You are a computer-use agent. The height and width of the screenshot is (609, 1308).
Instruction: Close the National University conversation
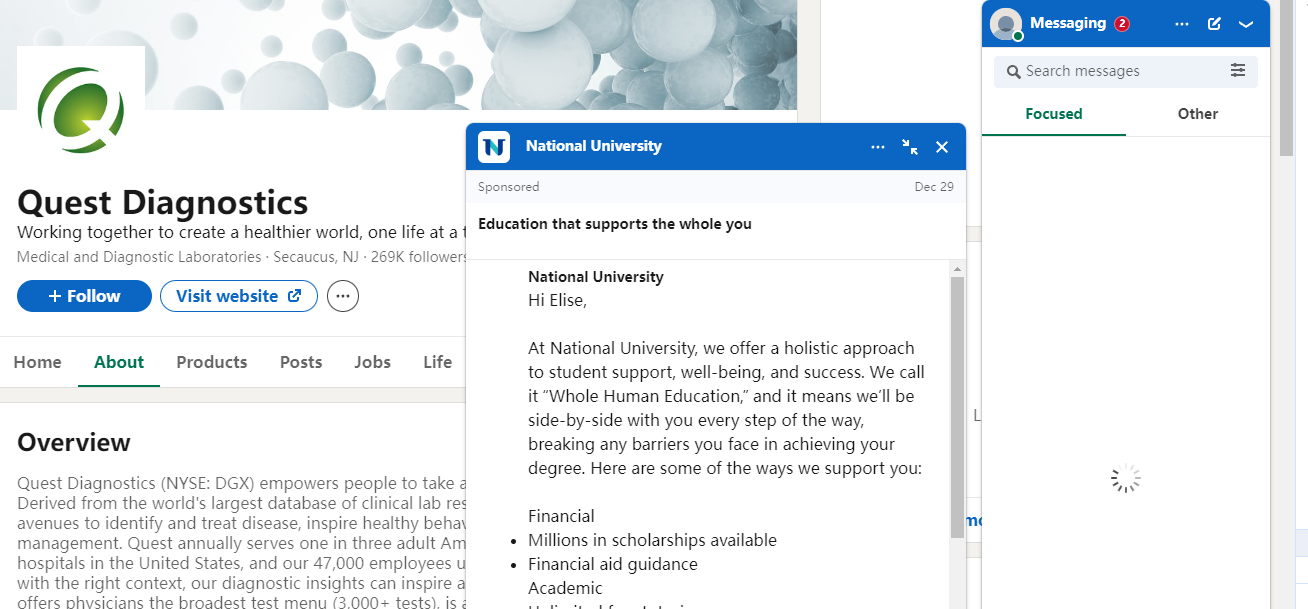pos(942,147)
